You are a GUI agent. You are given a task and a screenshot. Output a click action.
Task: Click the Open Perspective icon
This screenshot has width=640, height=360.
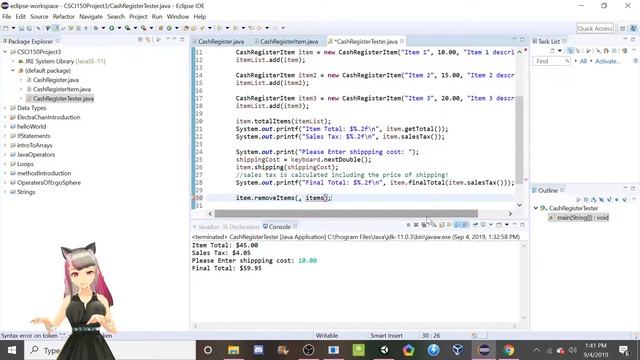(x=623, y=28)
